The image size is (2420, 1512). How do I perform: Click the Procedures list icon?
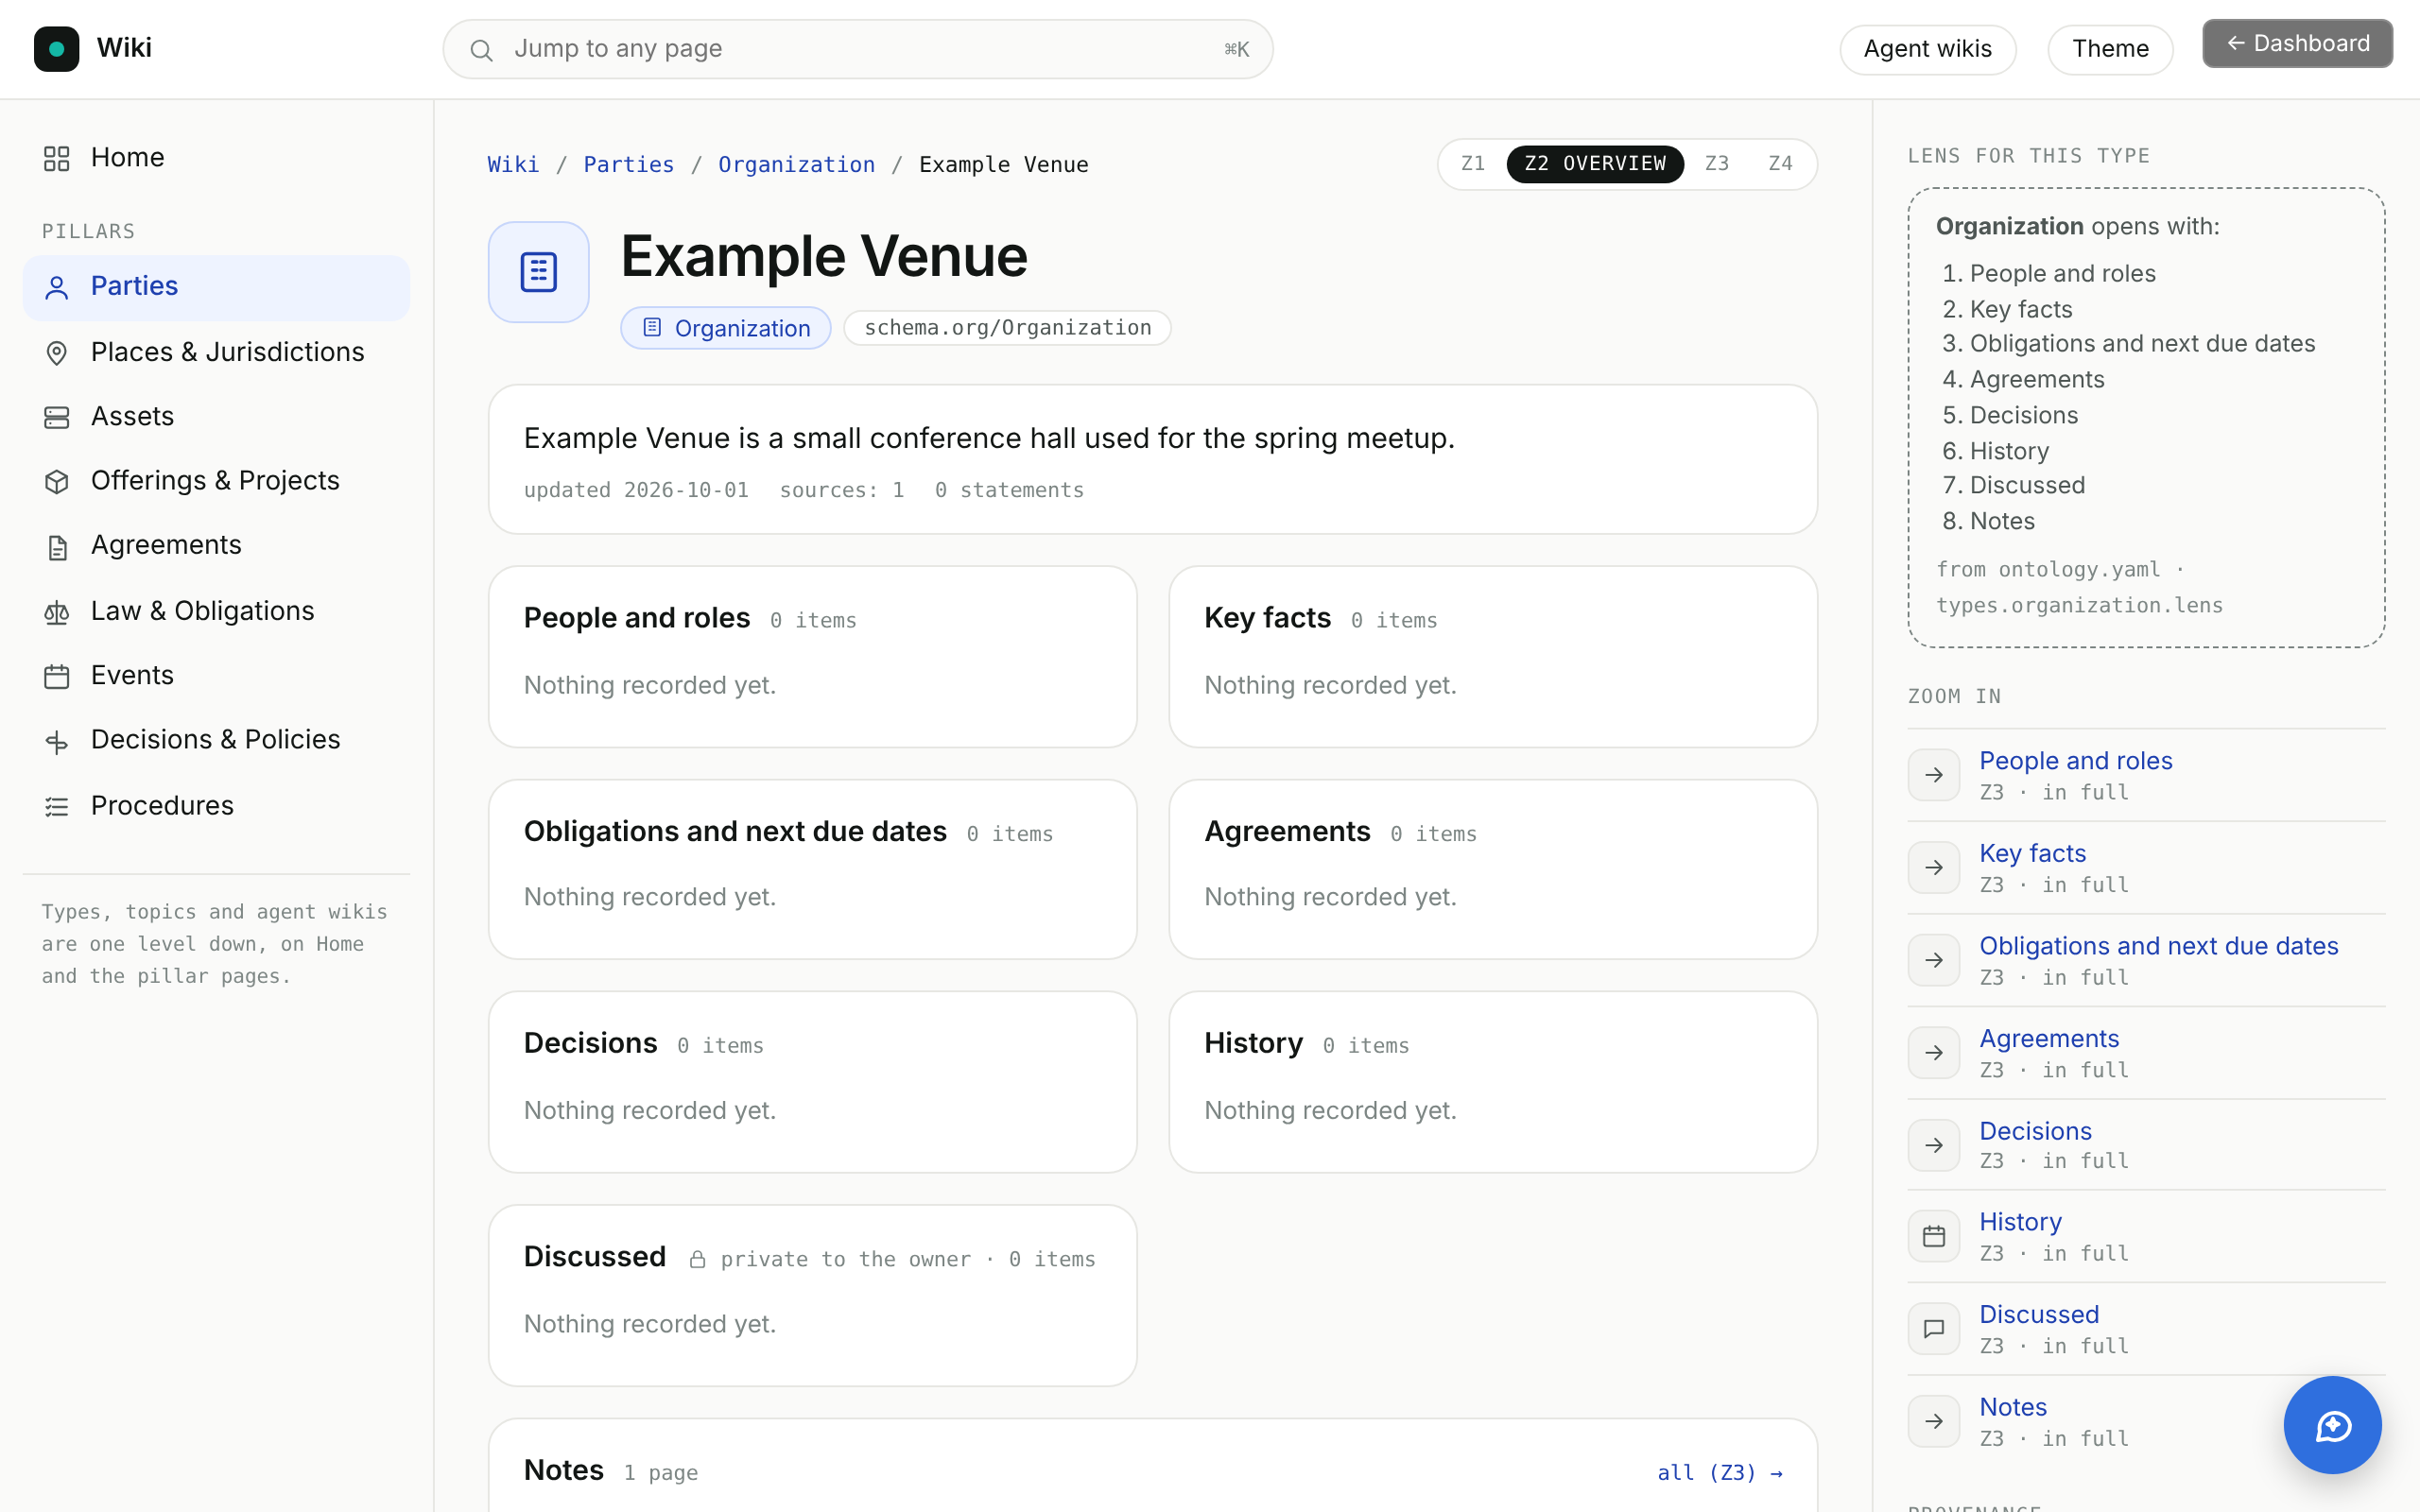tap(57, 806)
